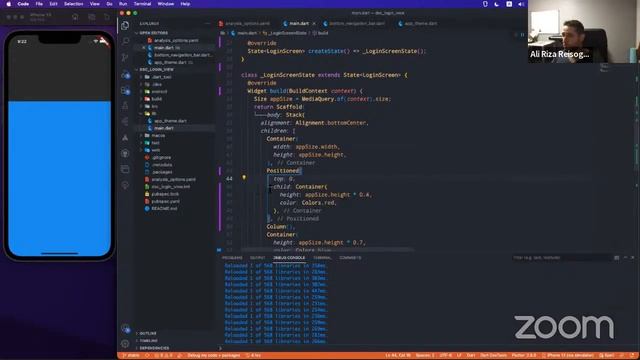Image resolution: width=640 pixels, height=360 pixels.
Task: Click the debug console filter input
Action: tap(561, 258)
